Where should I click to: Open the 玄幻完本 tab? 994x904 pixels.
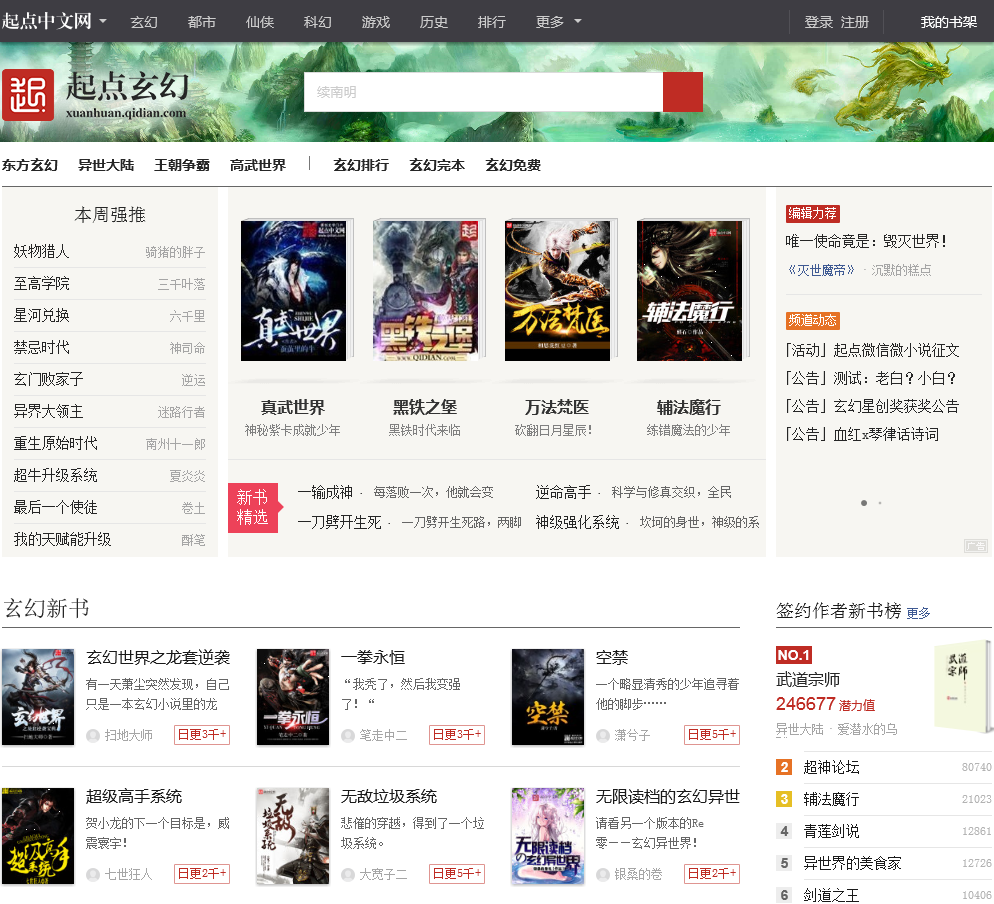click(x=437, y=165)
